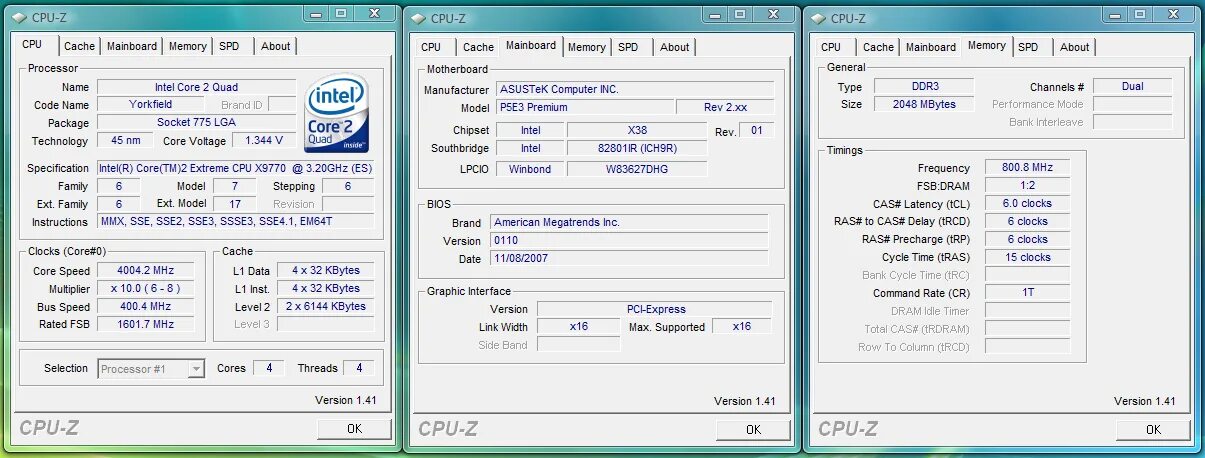The image size is (1205, 458).
Task: Click the Graphic Interface Version value PCI-Express
Action: [x=655, y=310]
